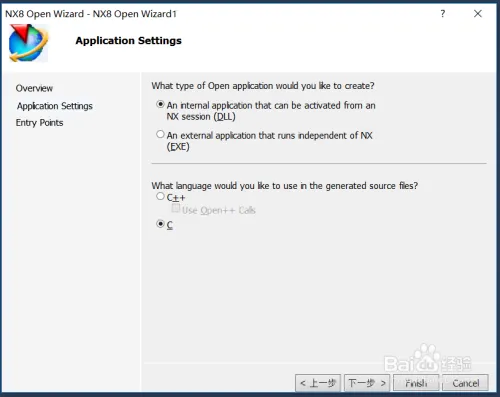Click the Application Settings heading text
The height and width of the screenshot is (397, 500).
[129, 41]
